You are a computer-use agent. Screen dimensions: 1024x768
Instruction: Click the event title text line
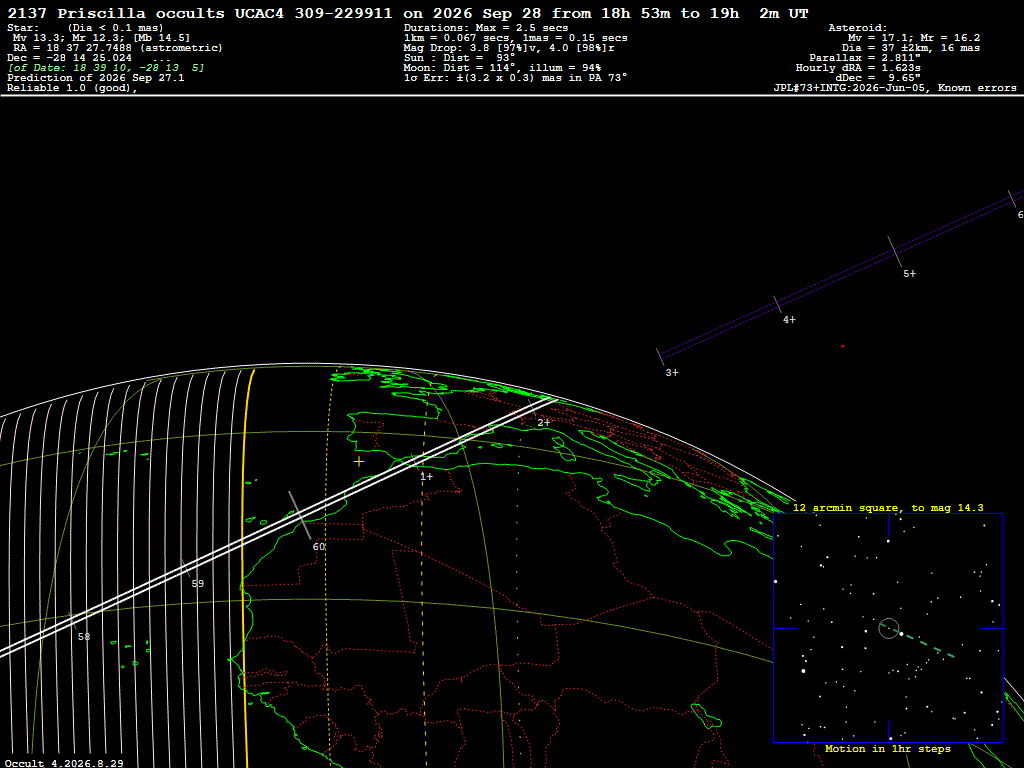408,13
